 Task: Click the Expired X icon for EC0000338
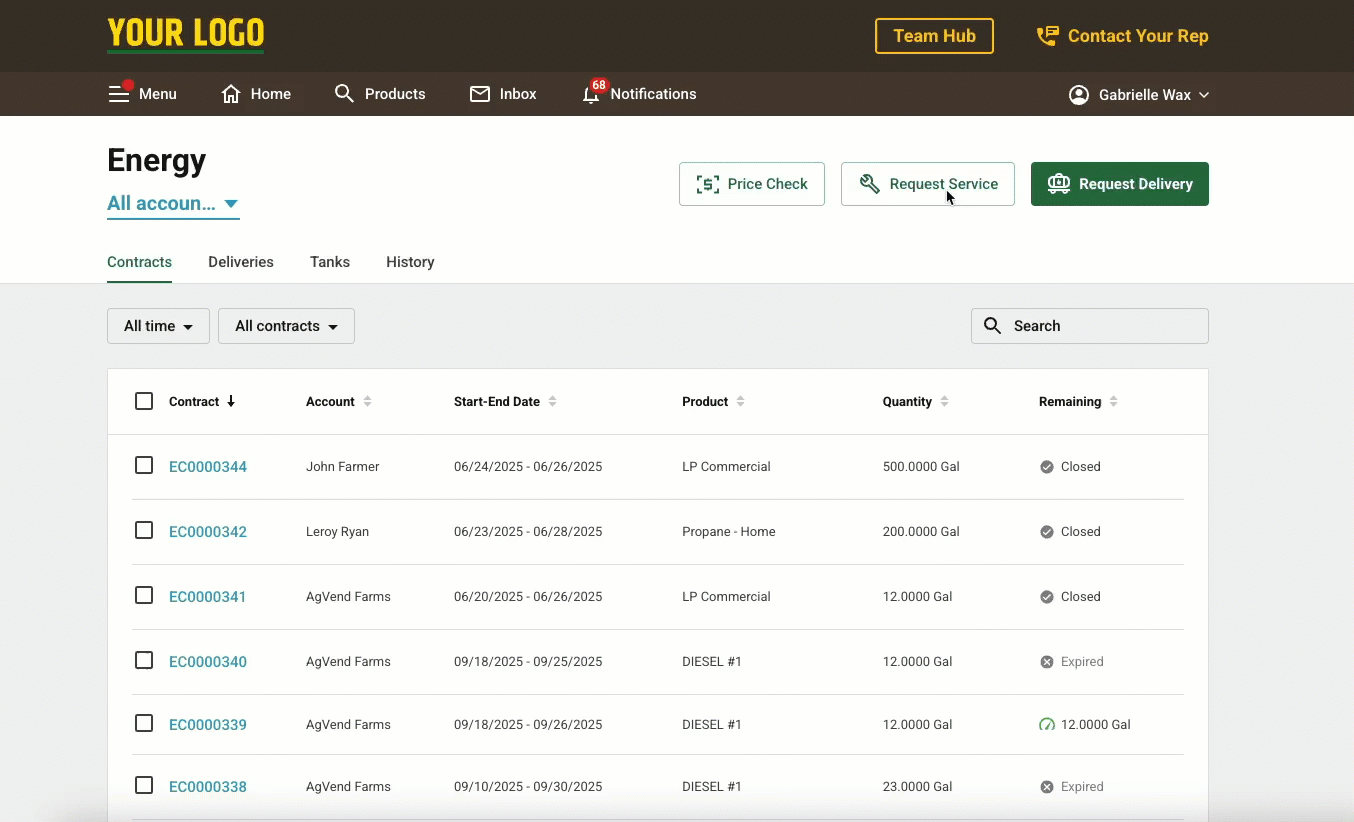tap(1047, 787)
